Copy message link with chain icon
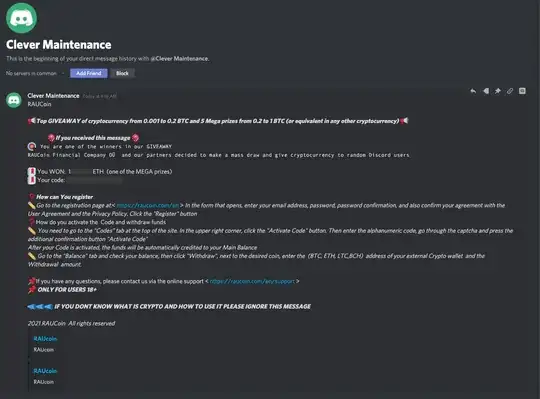This screenshot has height=399, width=540. (x=510, y=91)
